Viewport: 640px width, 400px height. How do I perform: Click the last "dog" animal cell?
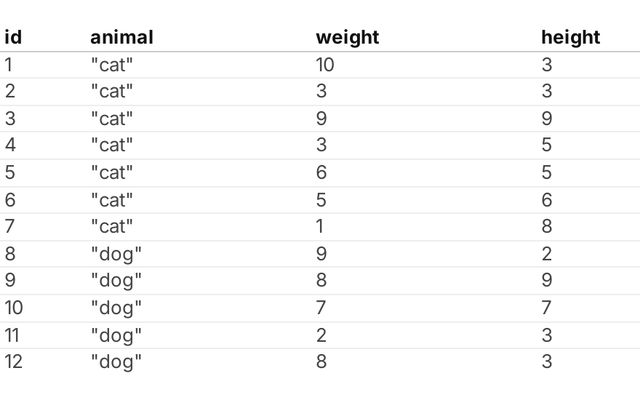point(116,362)
